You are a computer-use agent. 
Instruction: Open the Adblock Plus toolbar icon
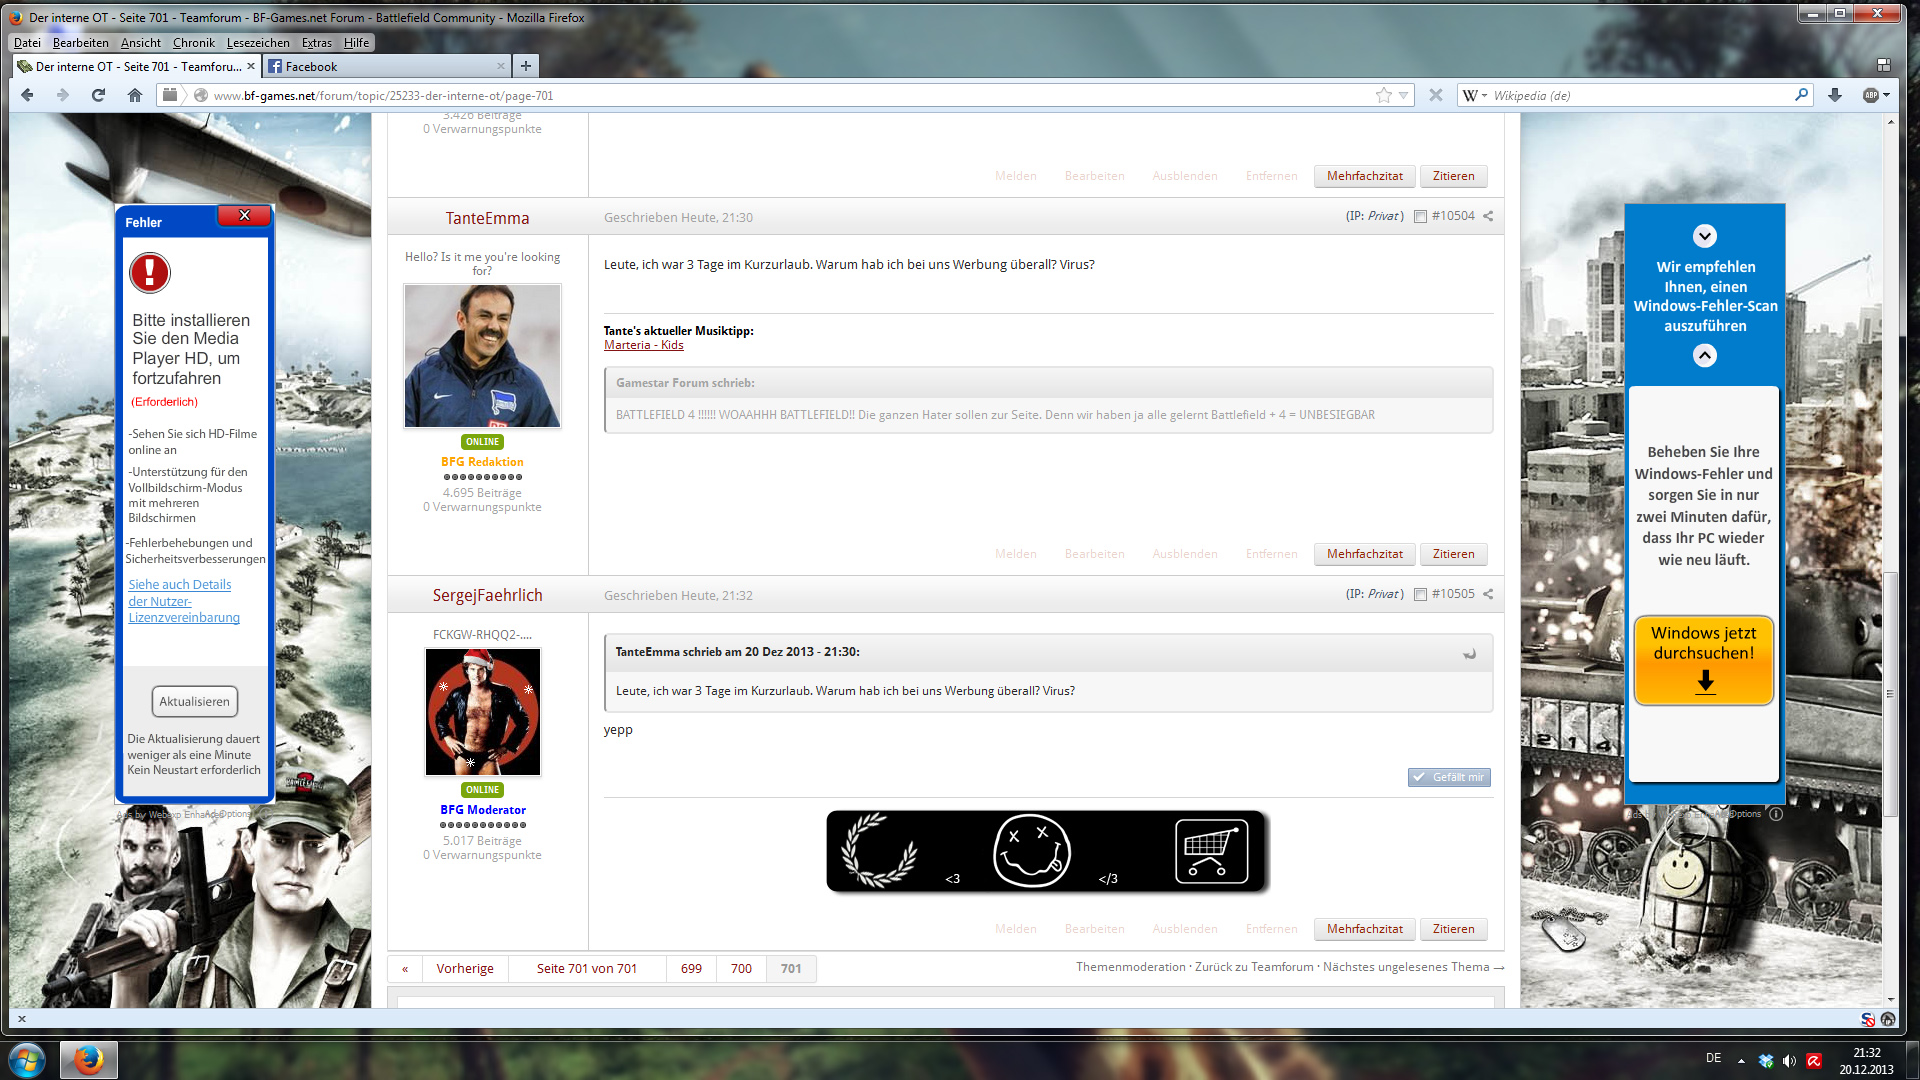1871,95
